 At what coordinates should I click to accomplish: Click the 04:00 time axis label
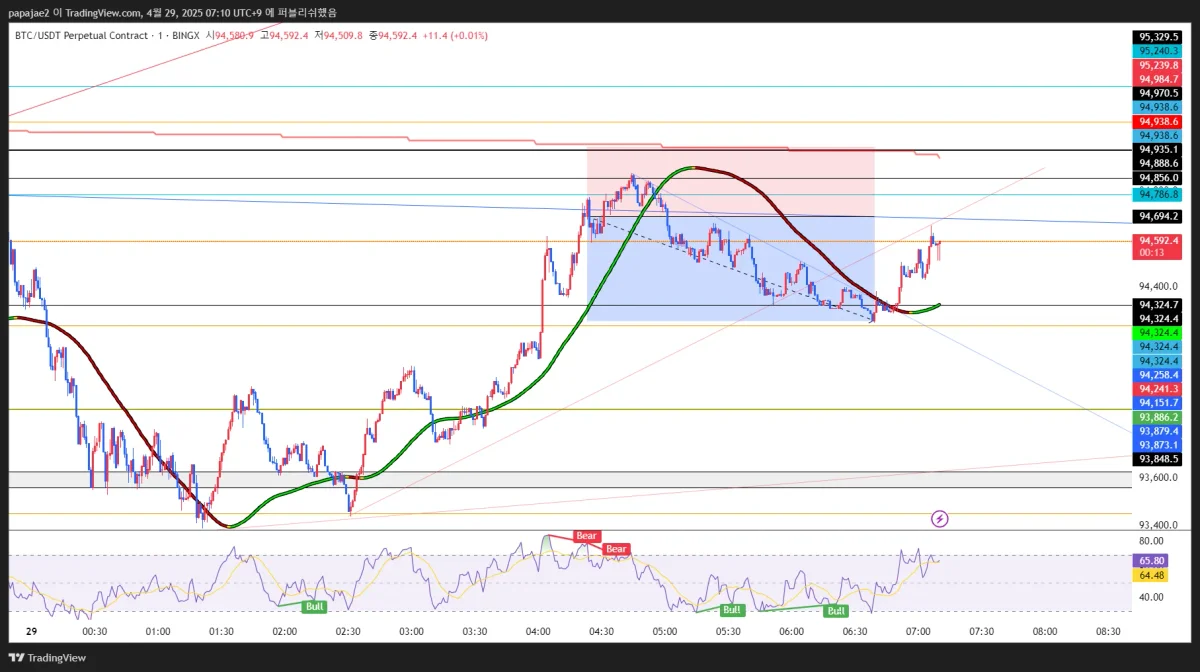[x=538, y=632]
